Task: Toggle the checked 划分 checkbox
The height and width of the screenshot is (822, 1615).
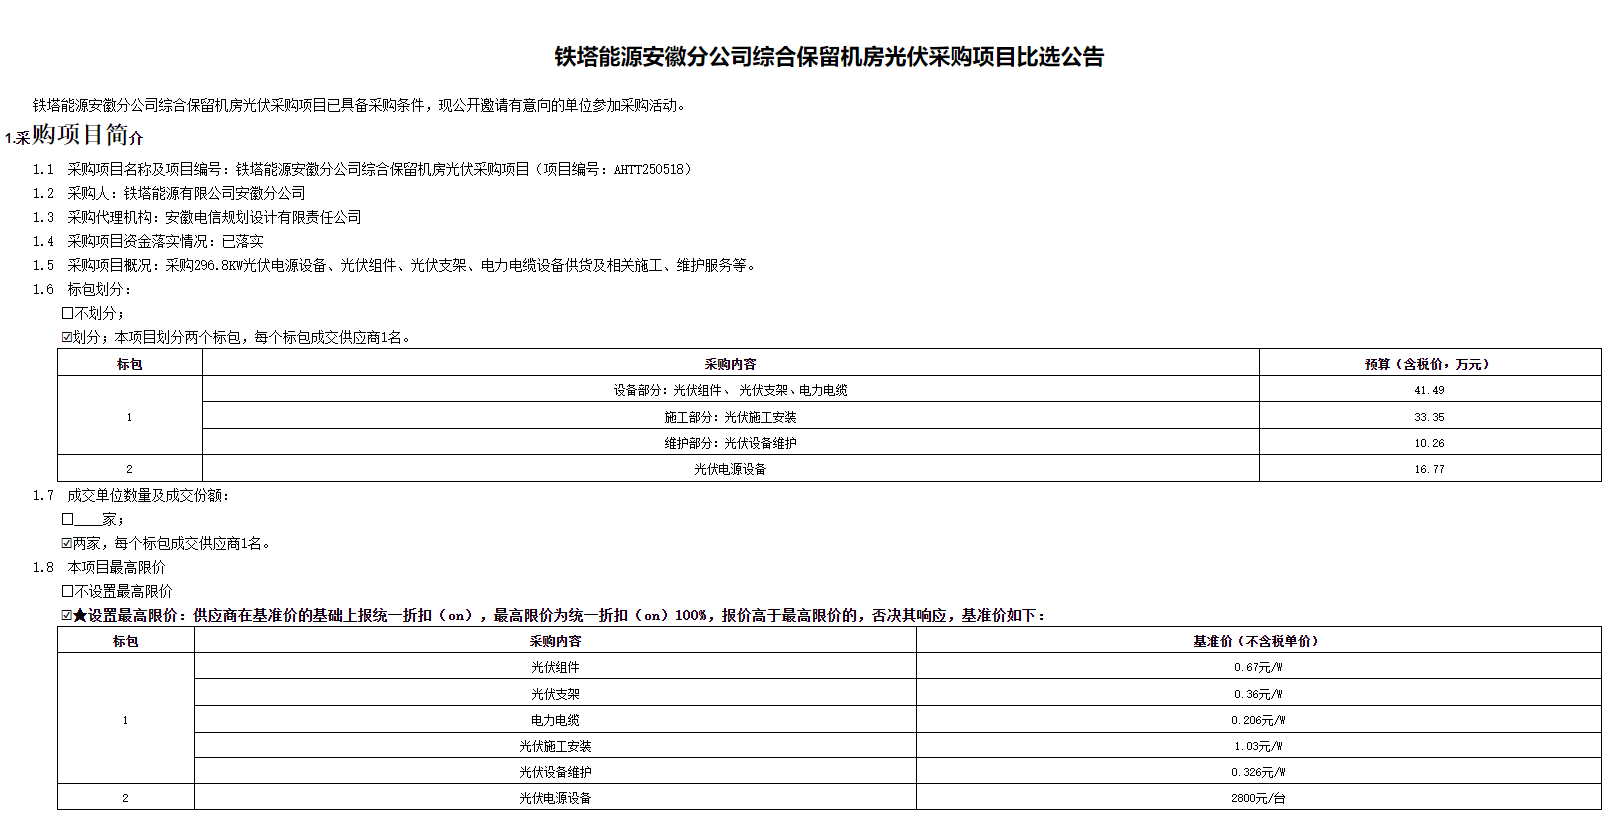Action: tap(67, 338)
